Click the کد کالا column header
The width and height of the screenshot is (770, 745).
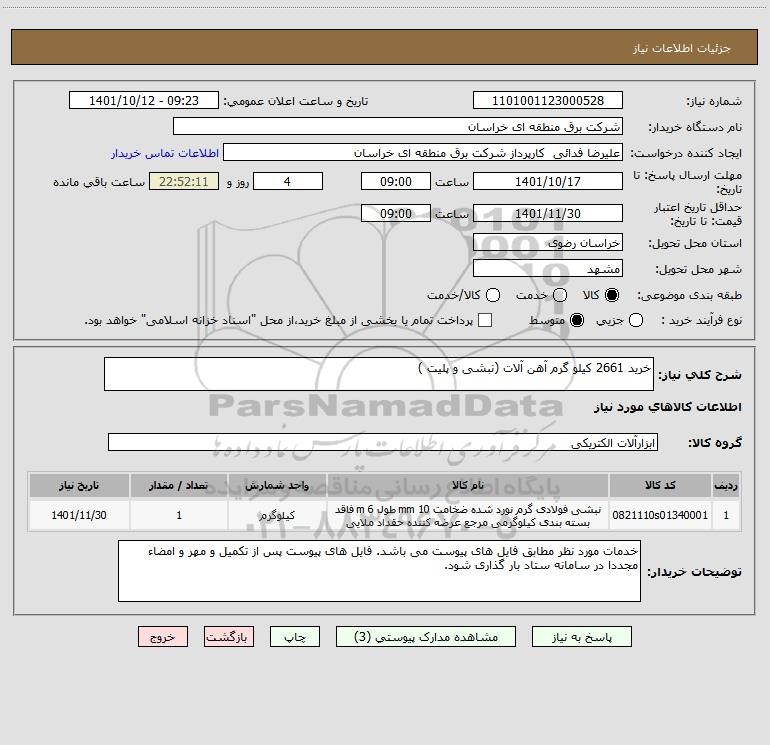pos(660,485)
